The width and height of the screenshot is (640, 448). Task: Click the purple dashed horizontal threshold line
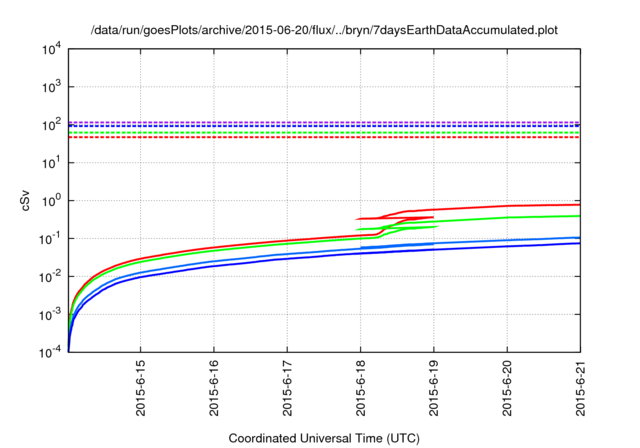point(300,122)
